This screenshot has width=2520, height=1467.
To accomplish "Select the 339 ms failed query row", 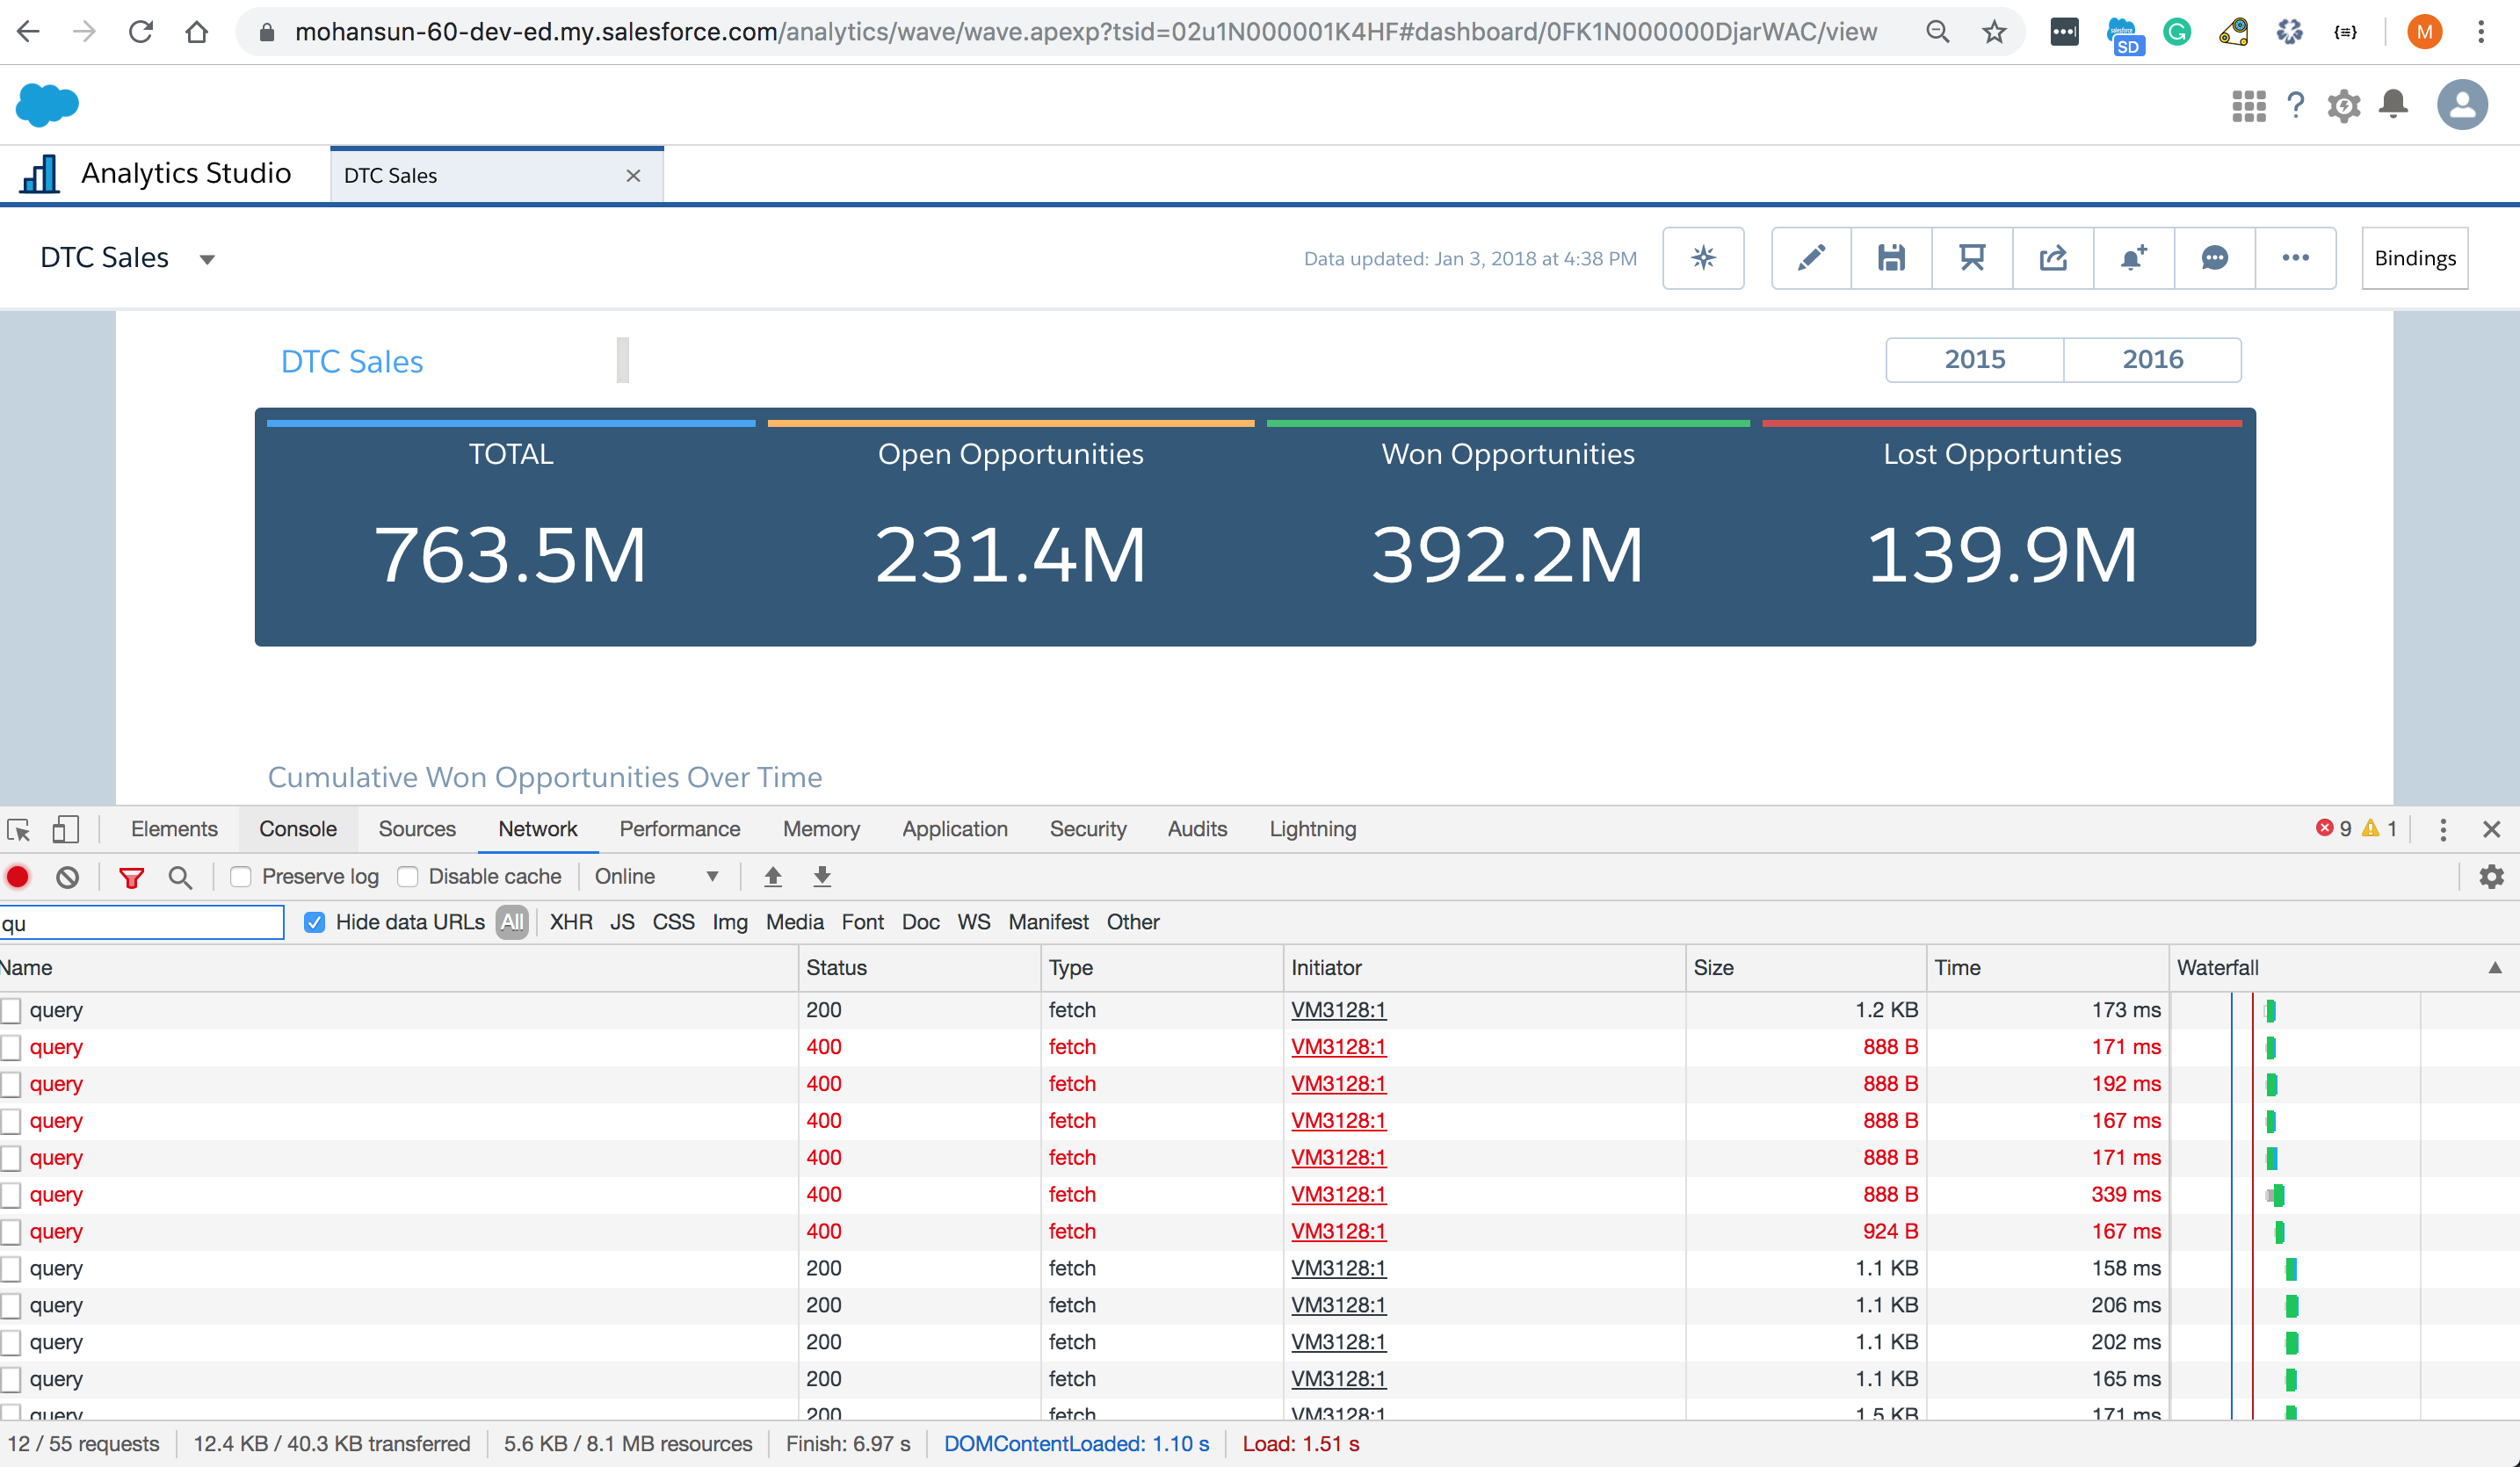I will [x=1260, y=1194].
